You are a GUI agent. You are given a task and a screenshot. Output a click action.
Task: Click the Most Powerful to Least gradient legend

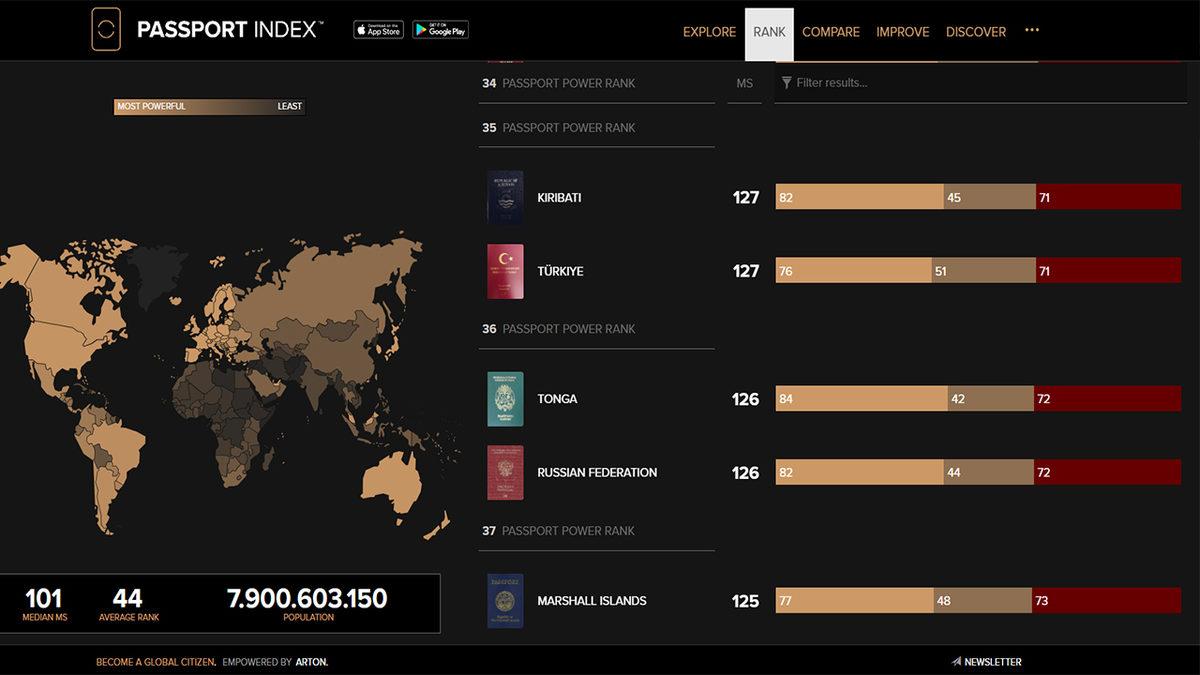click(209, 106)
